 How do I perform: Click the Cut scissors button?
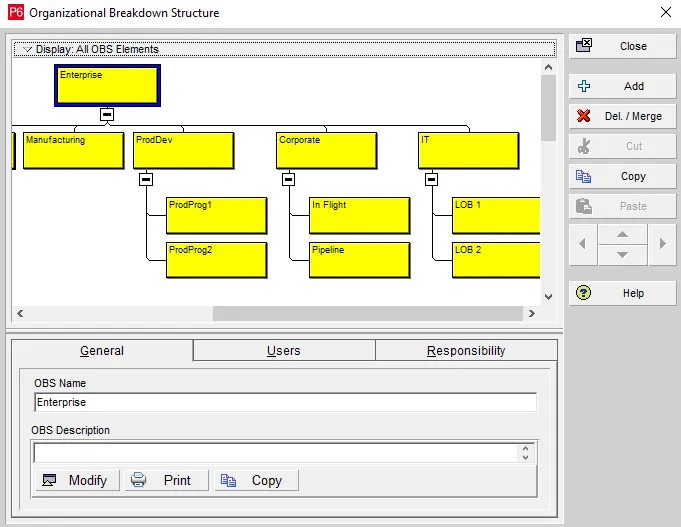[622, 146]
